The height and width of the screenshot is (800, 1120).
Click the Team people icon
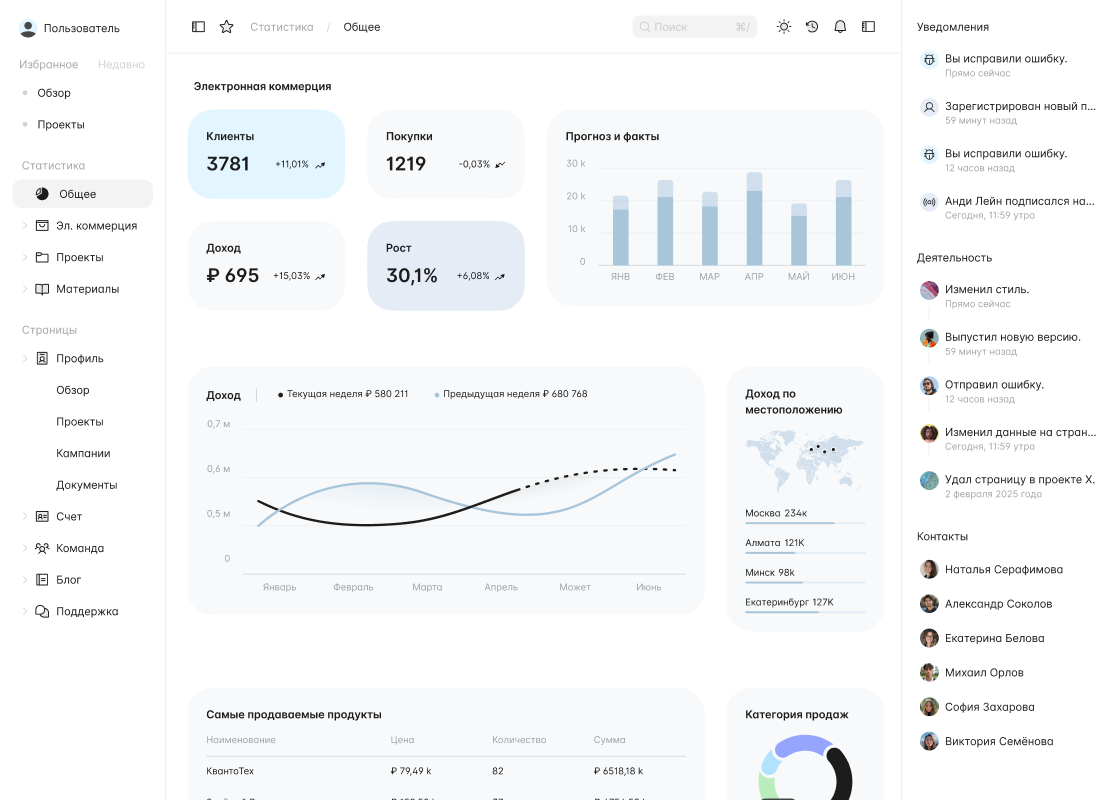[42, 548]
